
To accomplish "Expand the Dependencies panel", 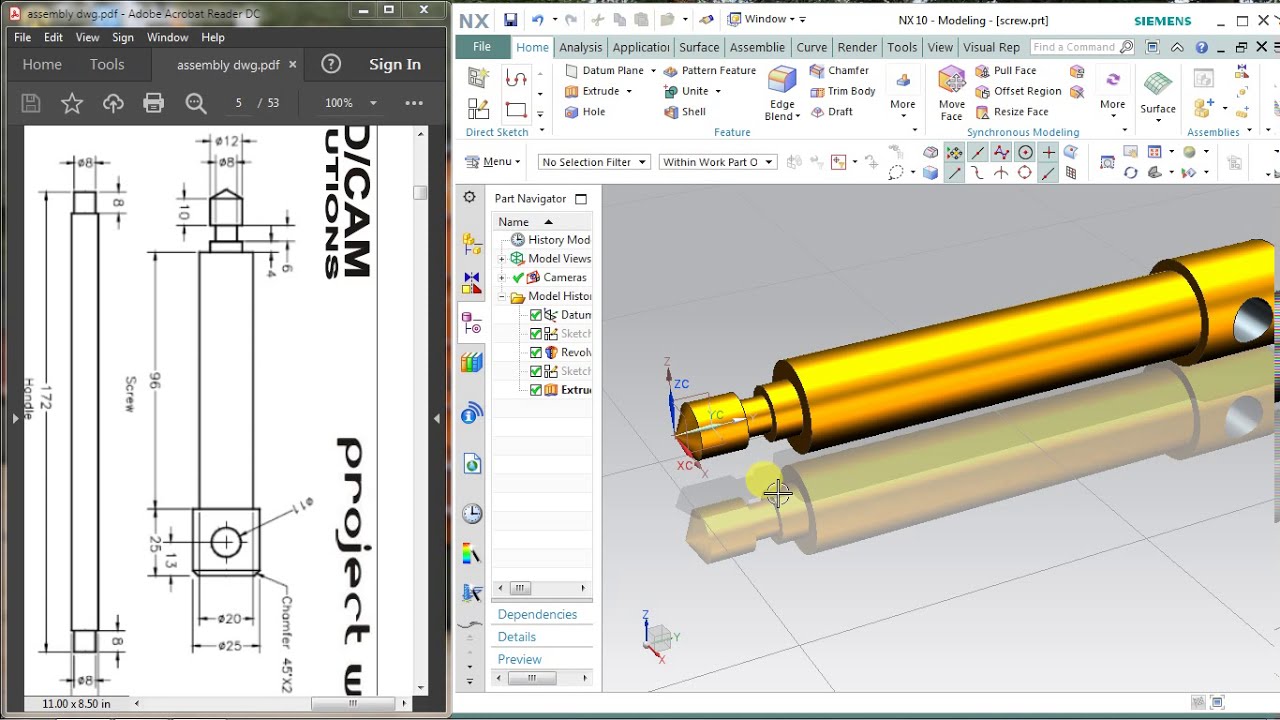I will click(537, 614).
